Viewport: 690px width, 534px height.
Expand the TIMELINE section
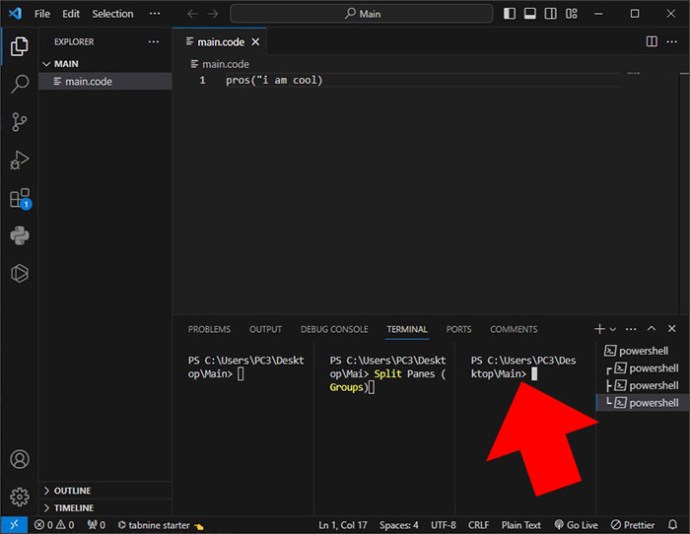tap(105, 508)
